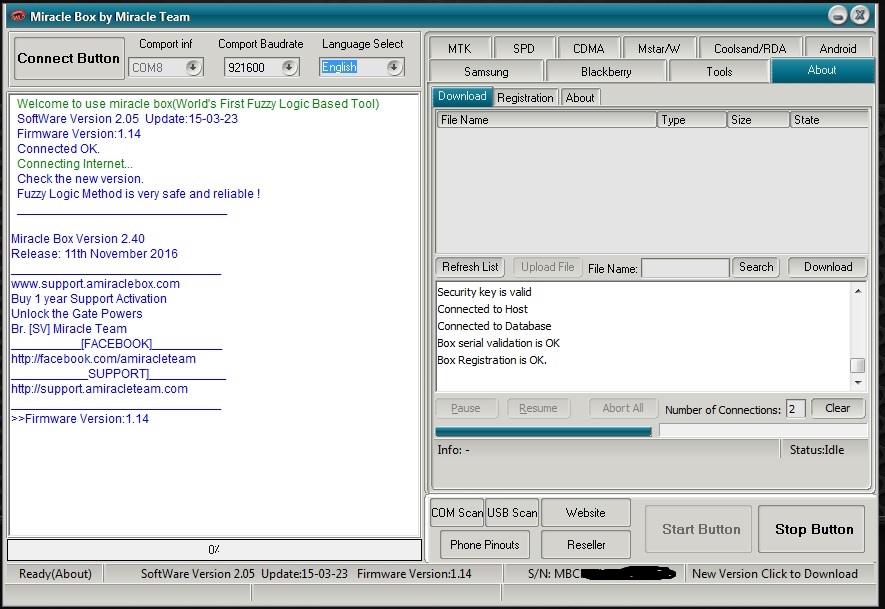Viewport: 885px width, 609px height.
Task: Click the Abort All button
Action: [623, 408]
